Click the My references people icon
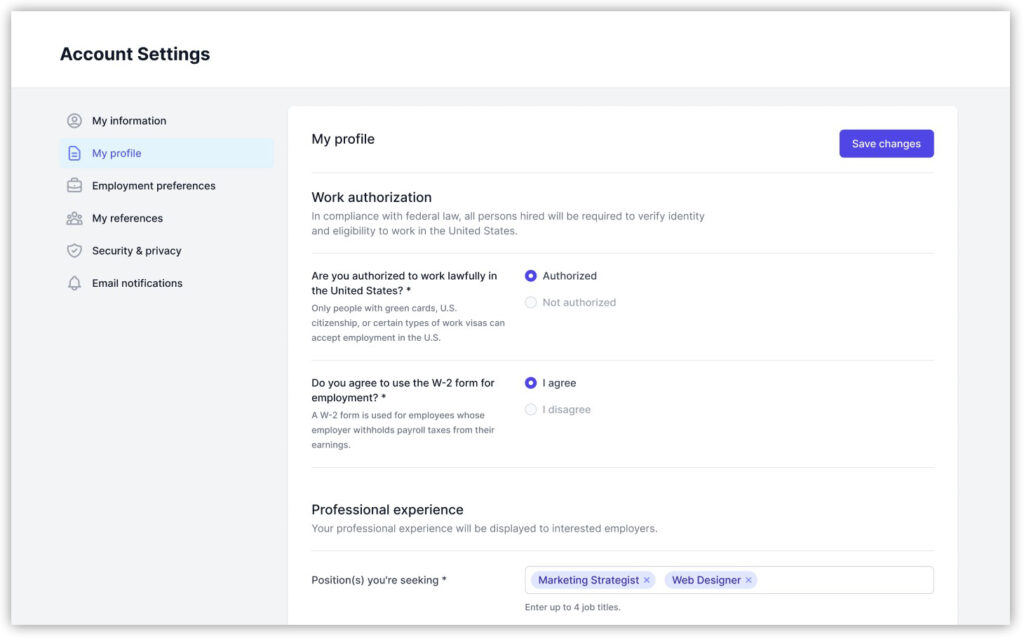The height and width of the screenshot is (641, 1024). [x=74, y=218]
